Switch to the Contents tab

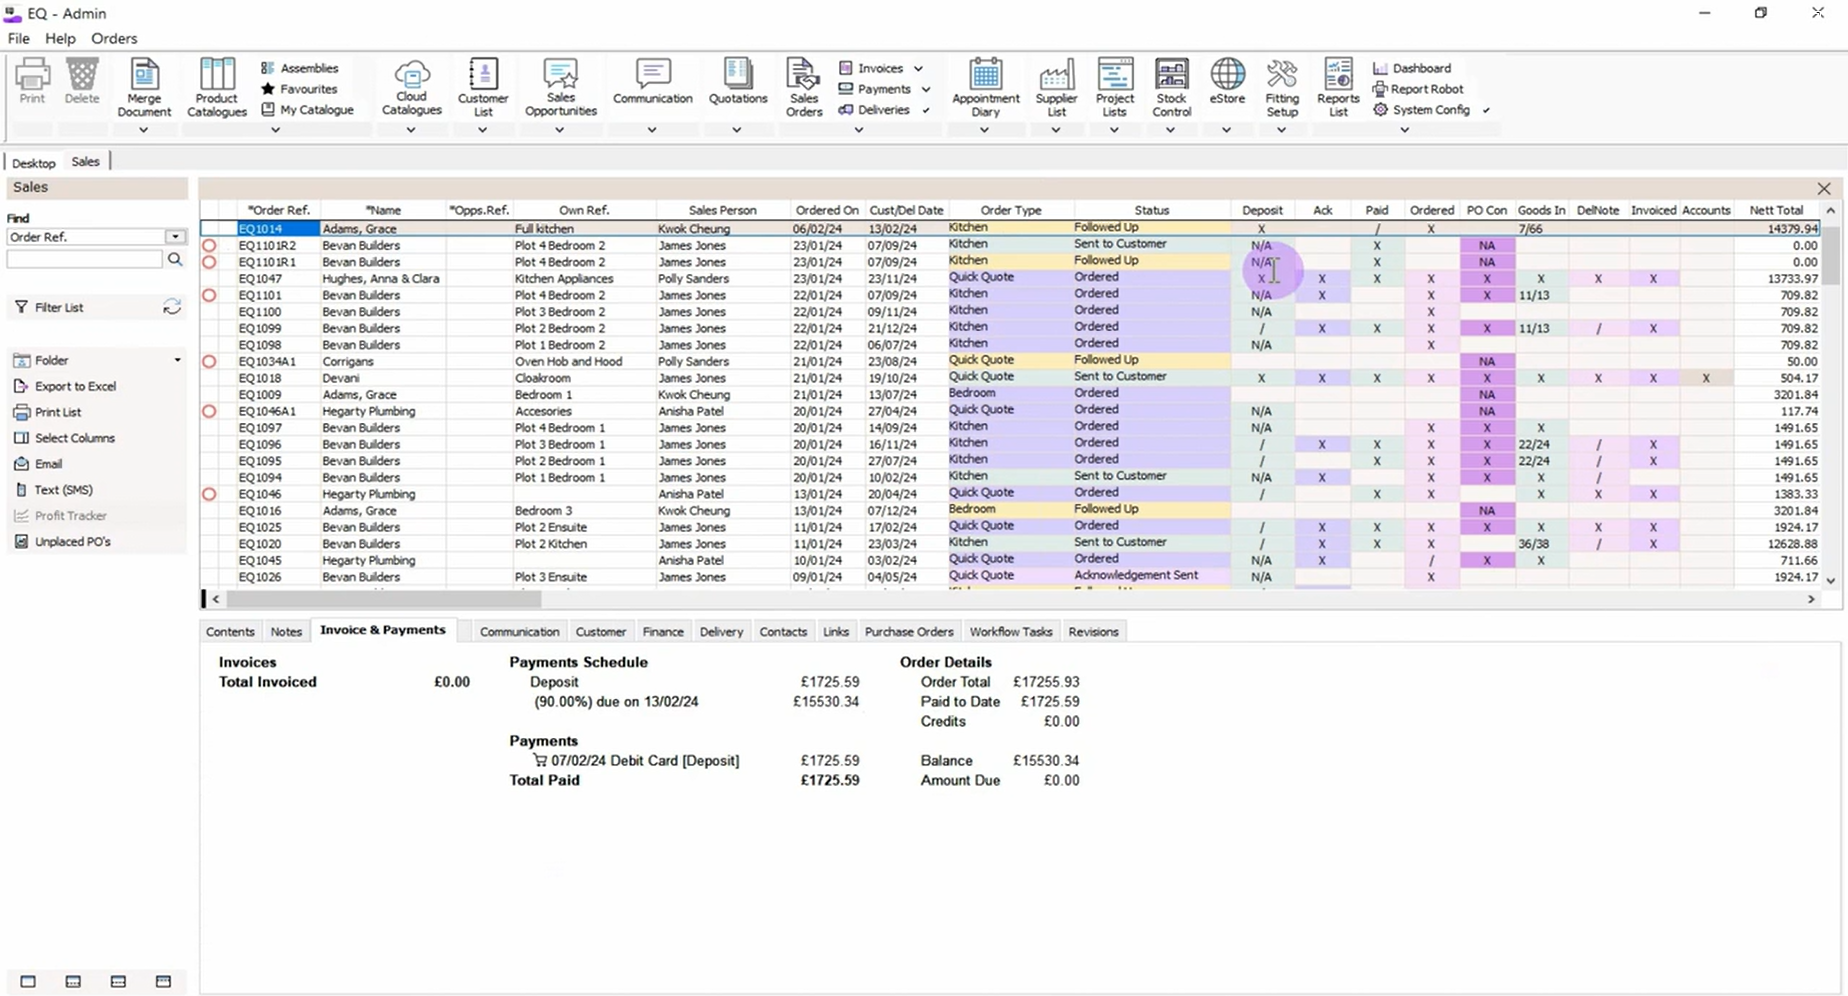pos(230,632)
